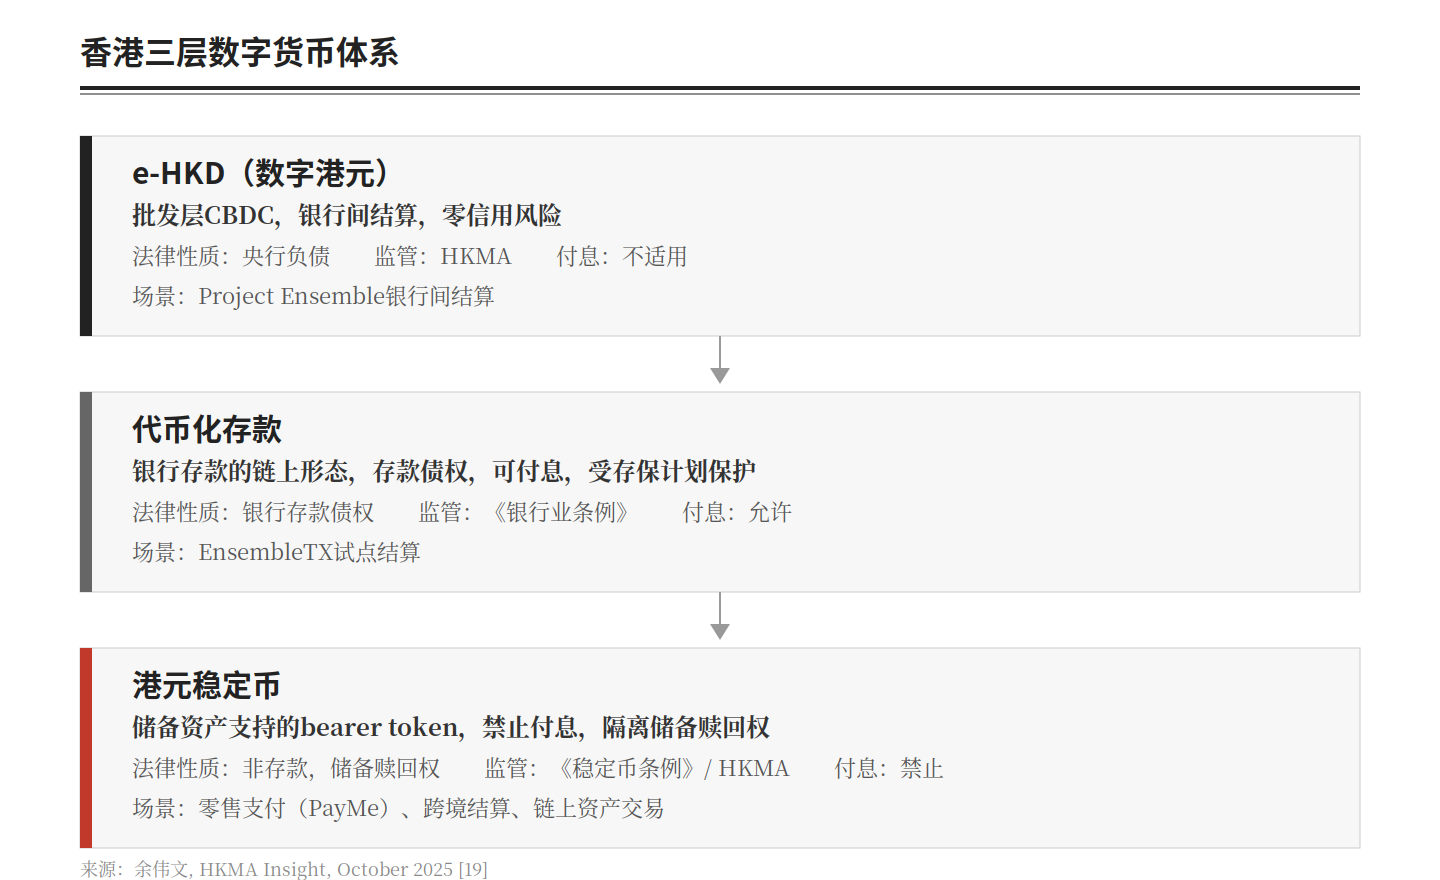Click the arrow below the e-HKD card
The image size is (1440, 880).
pyautogui.click(x=720, y=362)
